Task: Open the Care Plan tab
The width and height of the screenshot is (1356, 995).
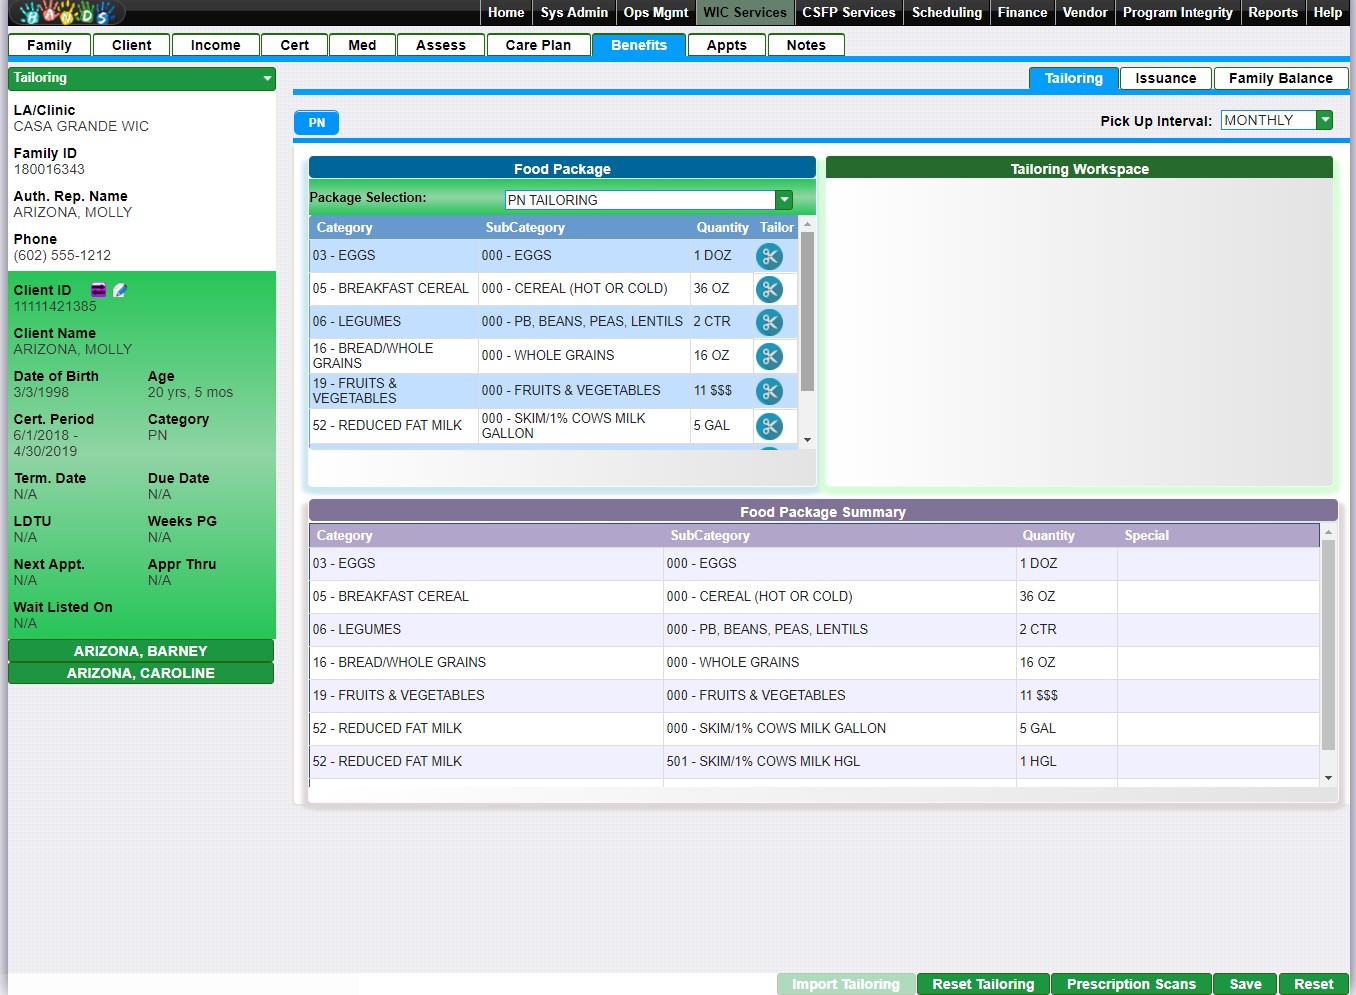Action: (538, 45)
